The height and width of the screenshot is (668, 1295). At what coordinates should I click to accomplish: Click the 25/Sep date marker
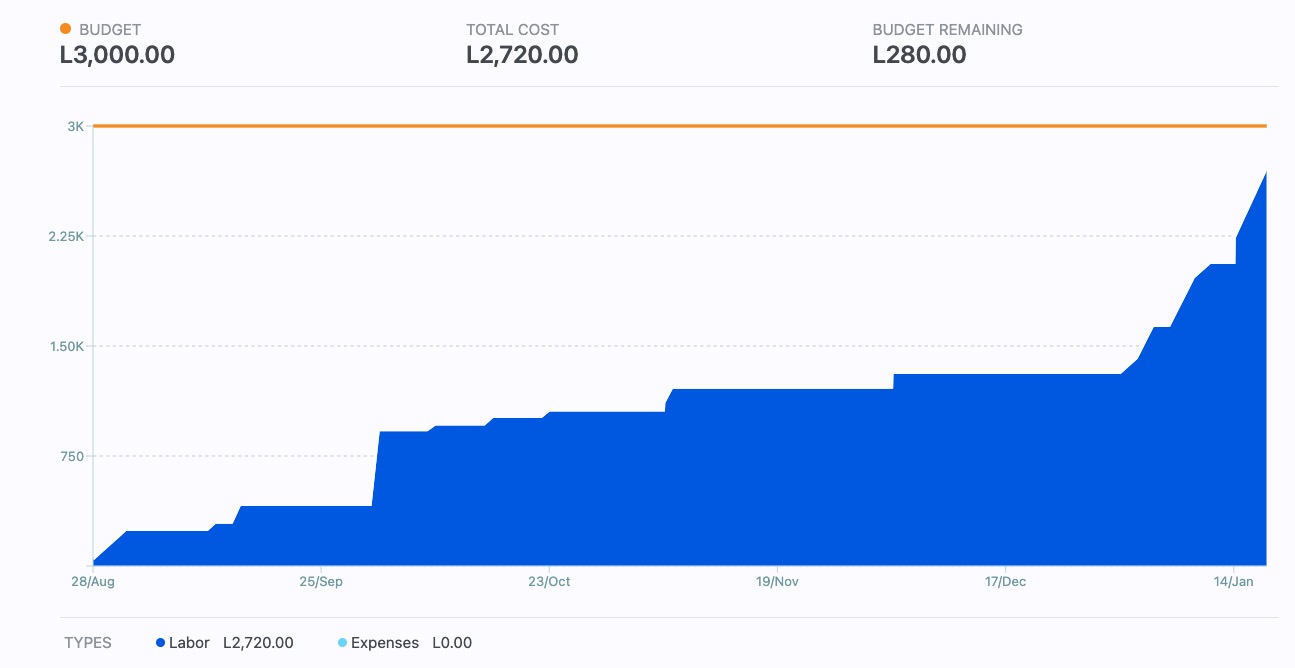pyautogui.click(x=320, y=582)
